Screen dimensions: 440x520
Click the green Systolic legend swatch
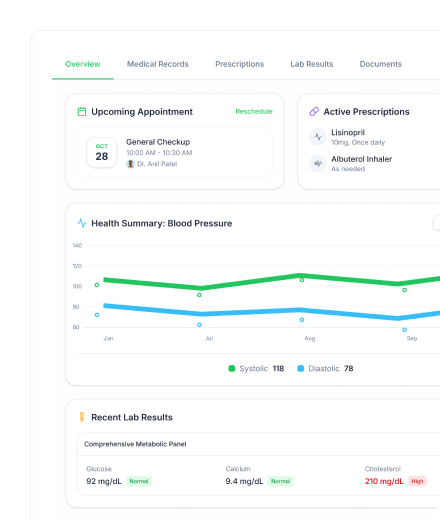[232, 368]
